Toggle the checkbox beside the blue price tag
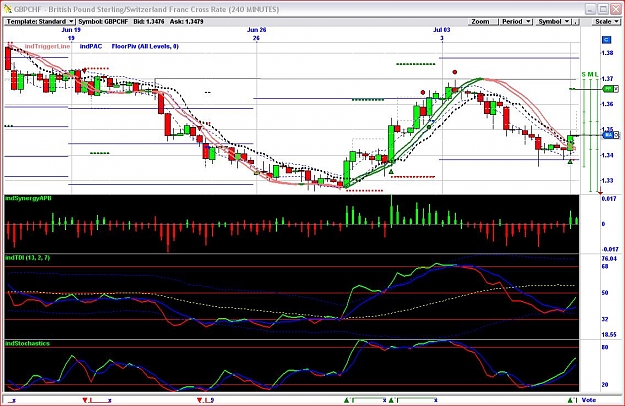This screenshot has width=625, height=406. [x=616, y=135]
